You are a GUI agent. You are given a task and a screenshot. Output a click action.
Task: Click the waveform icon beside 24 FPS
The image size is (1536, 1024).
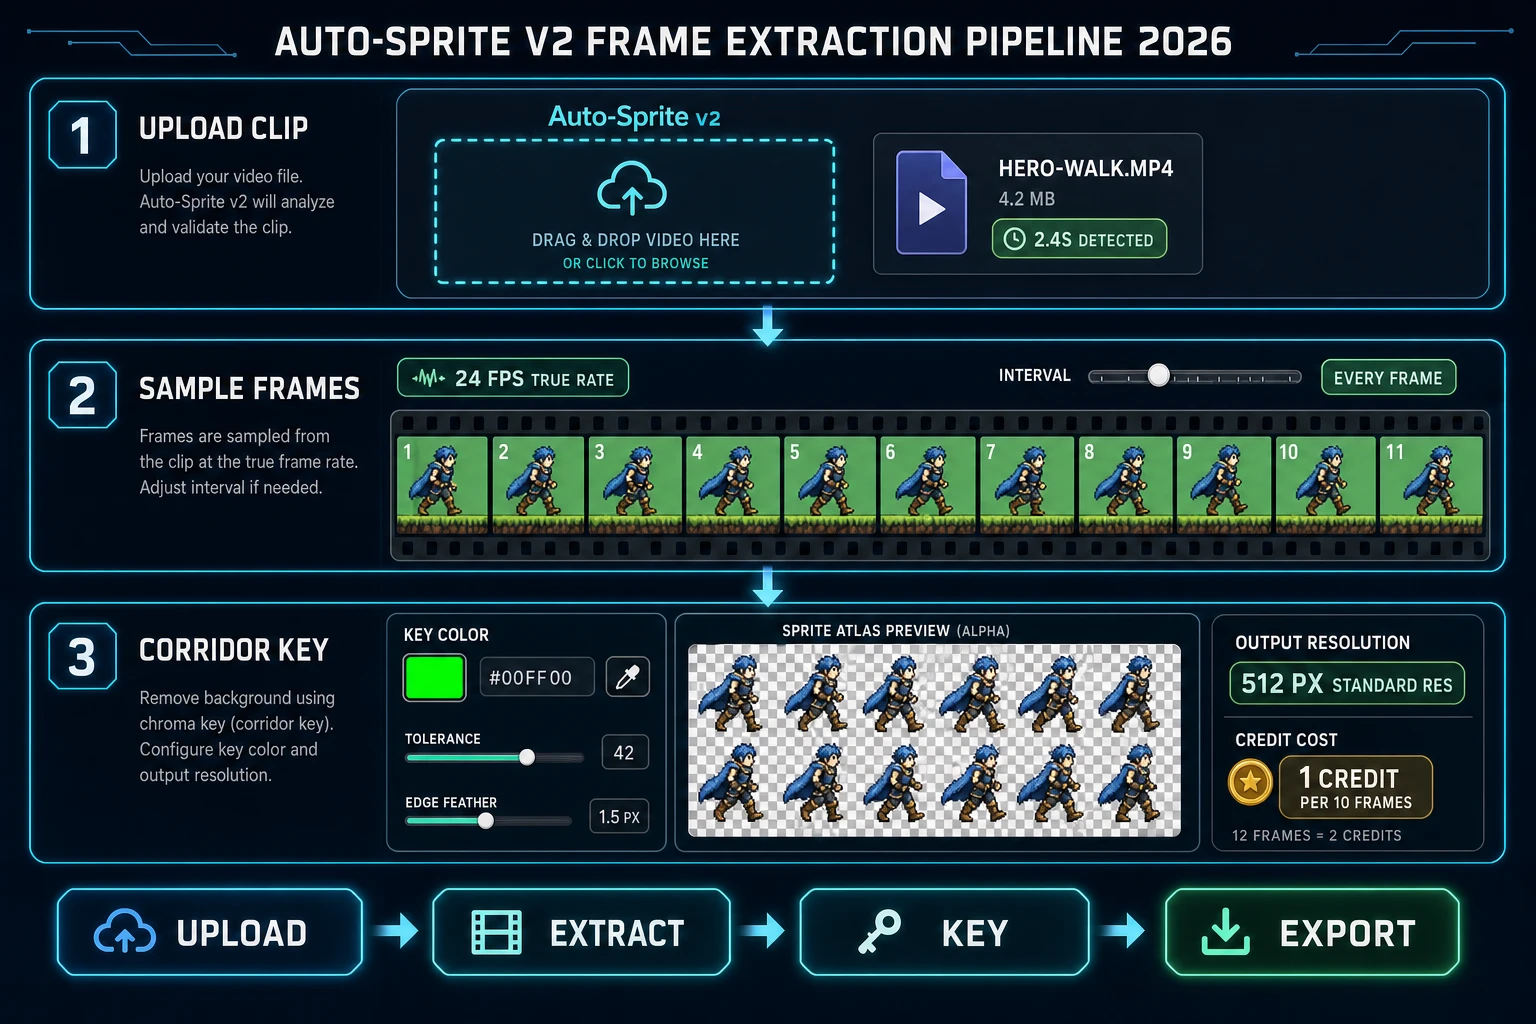[429, 378]
